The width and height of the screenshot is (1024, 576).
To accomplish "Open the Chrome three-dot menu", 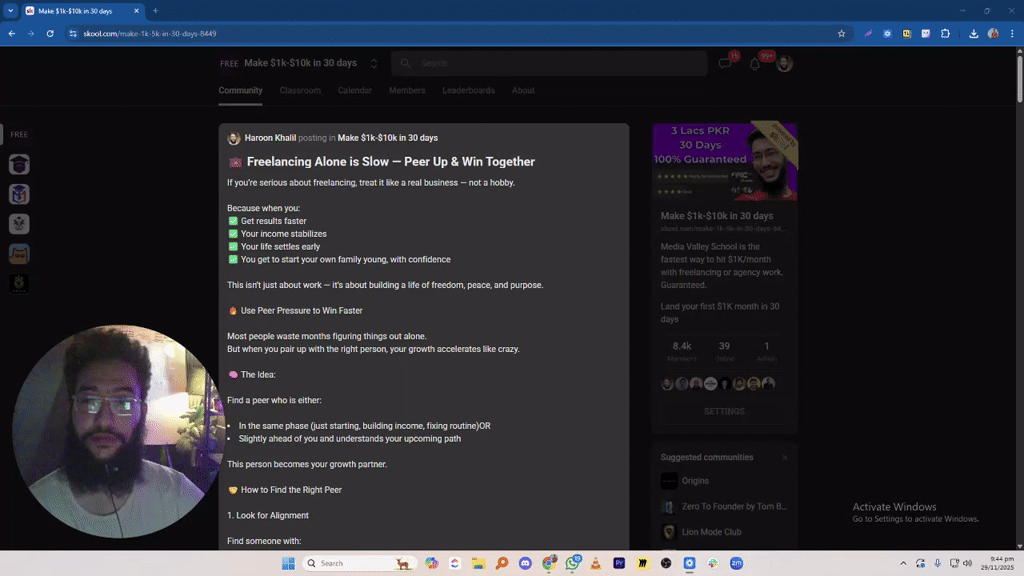I will pyautogui.click(x=1012, y=33).
